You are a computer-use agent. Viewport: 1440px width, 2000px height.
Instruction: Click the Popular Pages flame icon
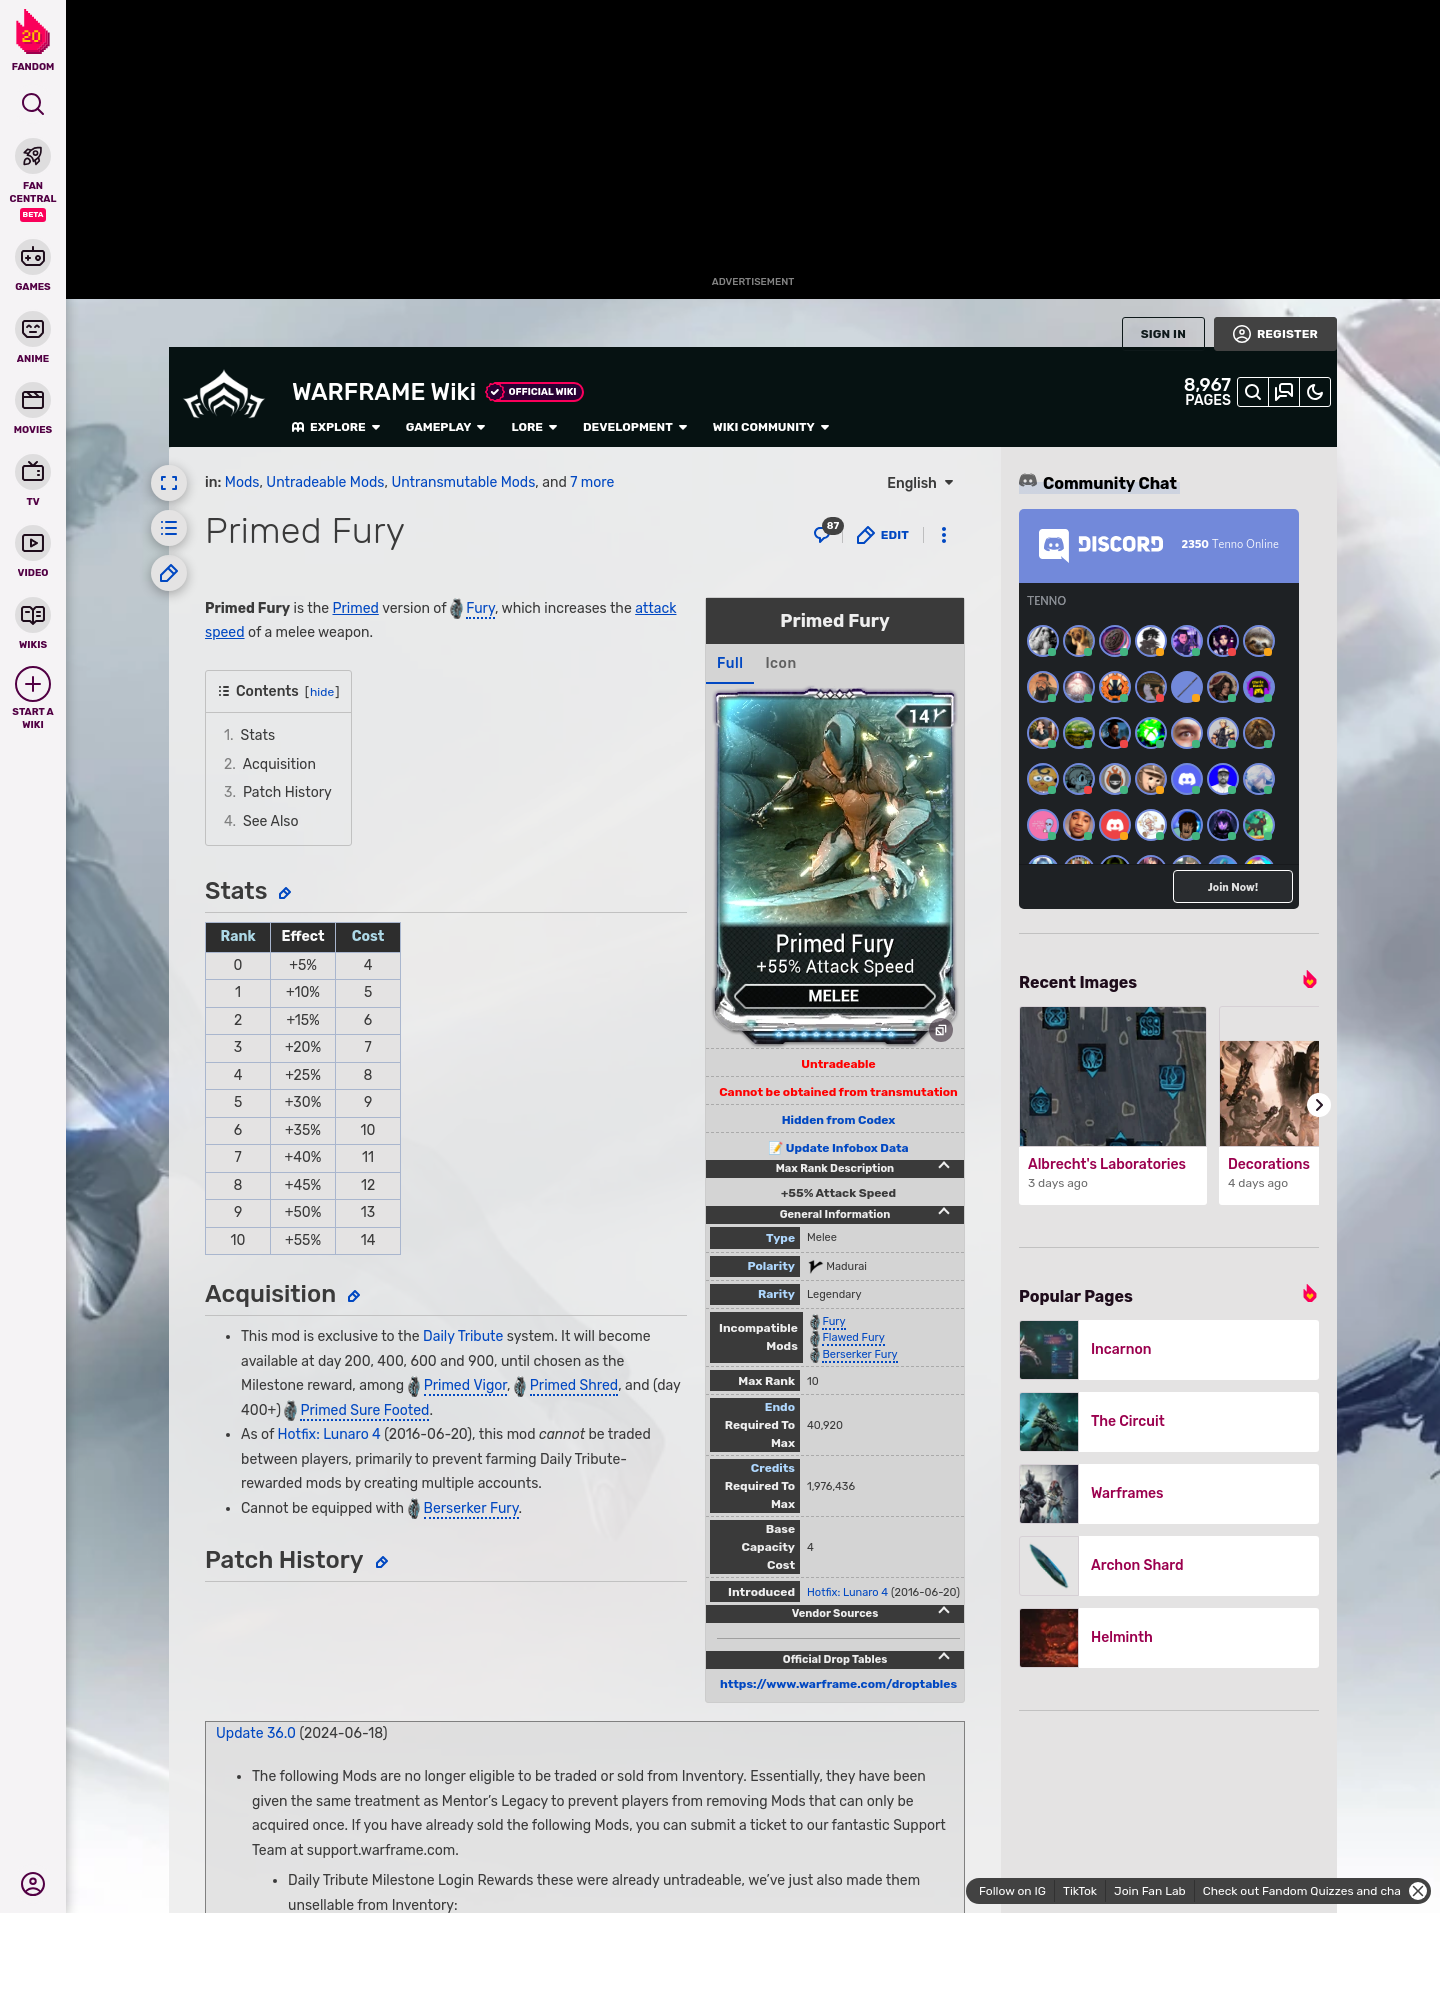tap(1309, 1294)
